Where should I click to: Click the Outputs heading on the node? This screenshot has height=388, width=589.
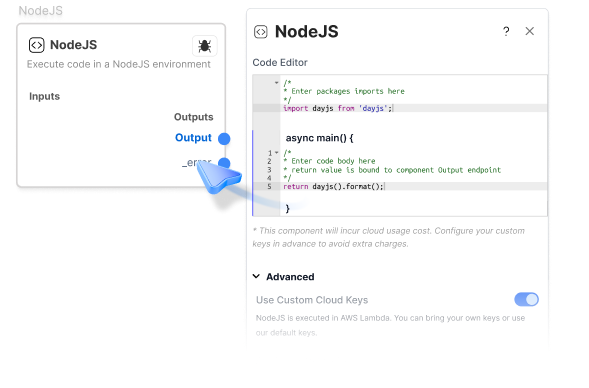[x=193, y=117]
